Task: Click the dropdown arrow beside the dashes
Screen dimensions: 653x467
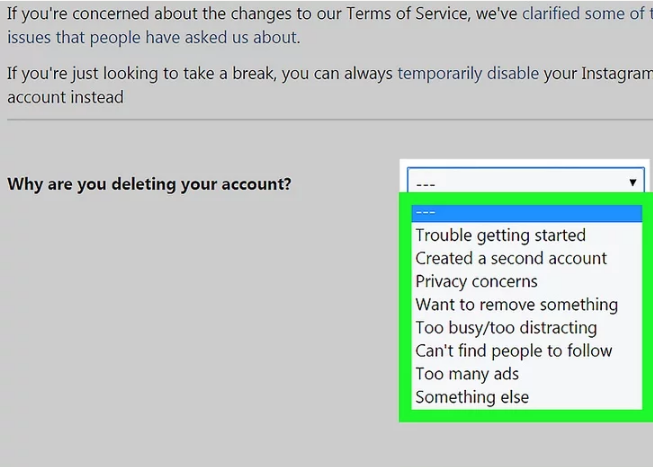Action: [x=633, y=182]
